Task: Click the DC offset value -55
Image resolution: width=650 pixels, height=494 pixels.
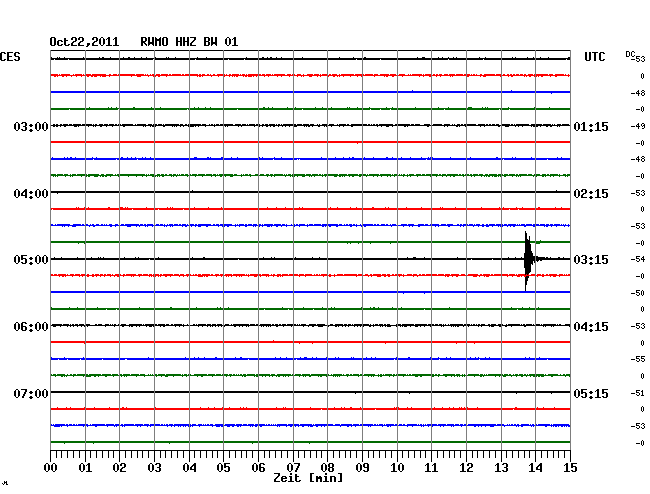Action: coord(638,359)
